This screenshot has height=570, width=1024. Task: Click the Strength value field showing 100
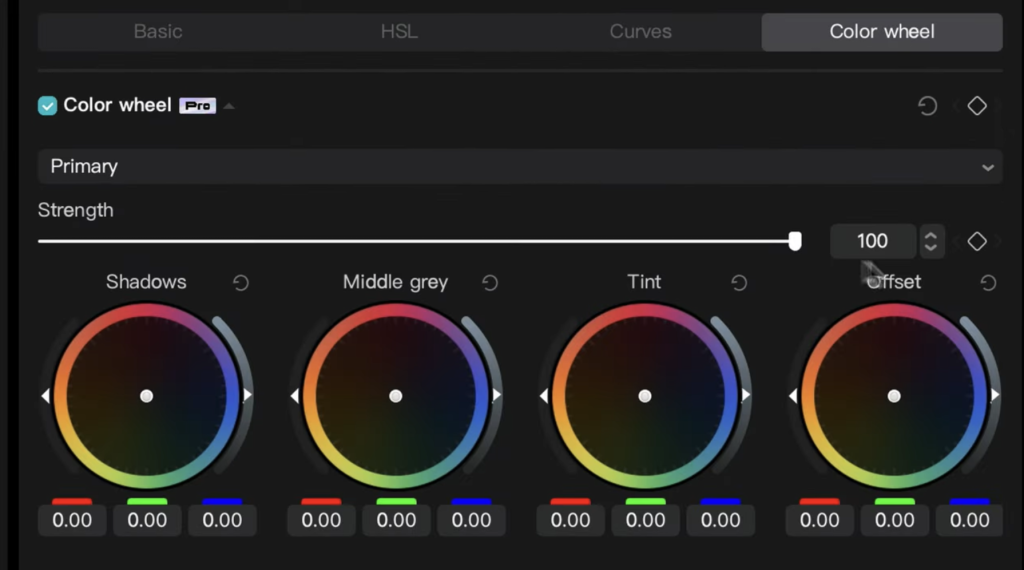(x=872, y=242)
